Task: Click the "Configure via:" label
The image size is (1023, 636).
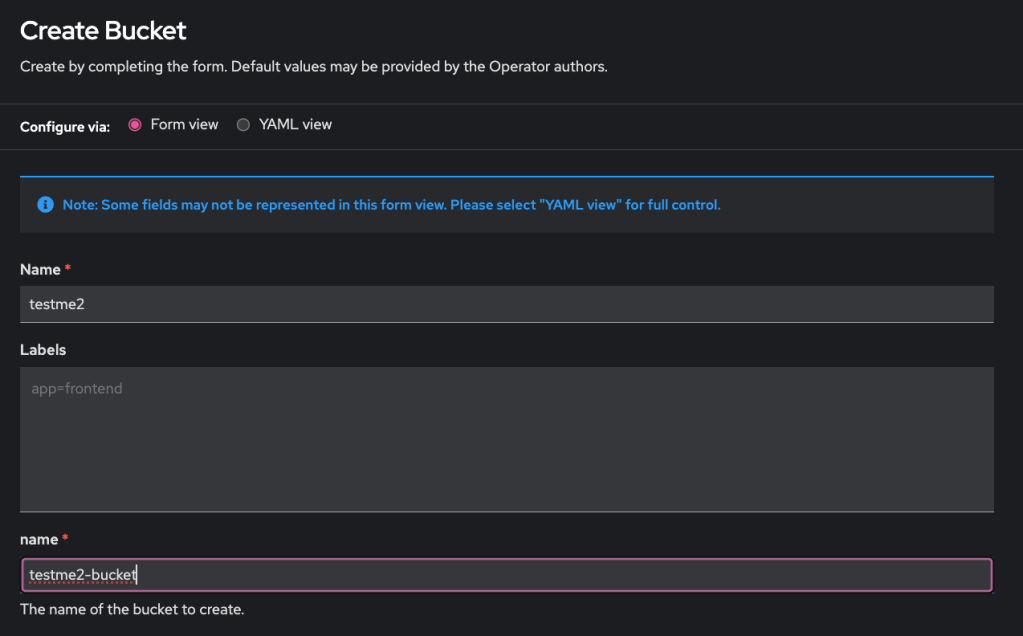Action: coord(65,127)
